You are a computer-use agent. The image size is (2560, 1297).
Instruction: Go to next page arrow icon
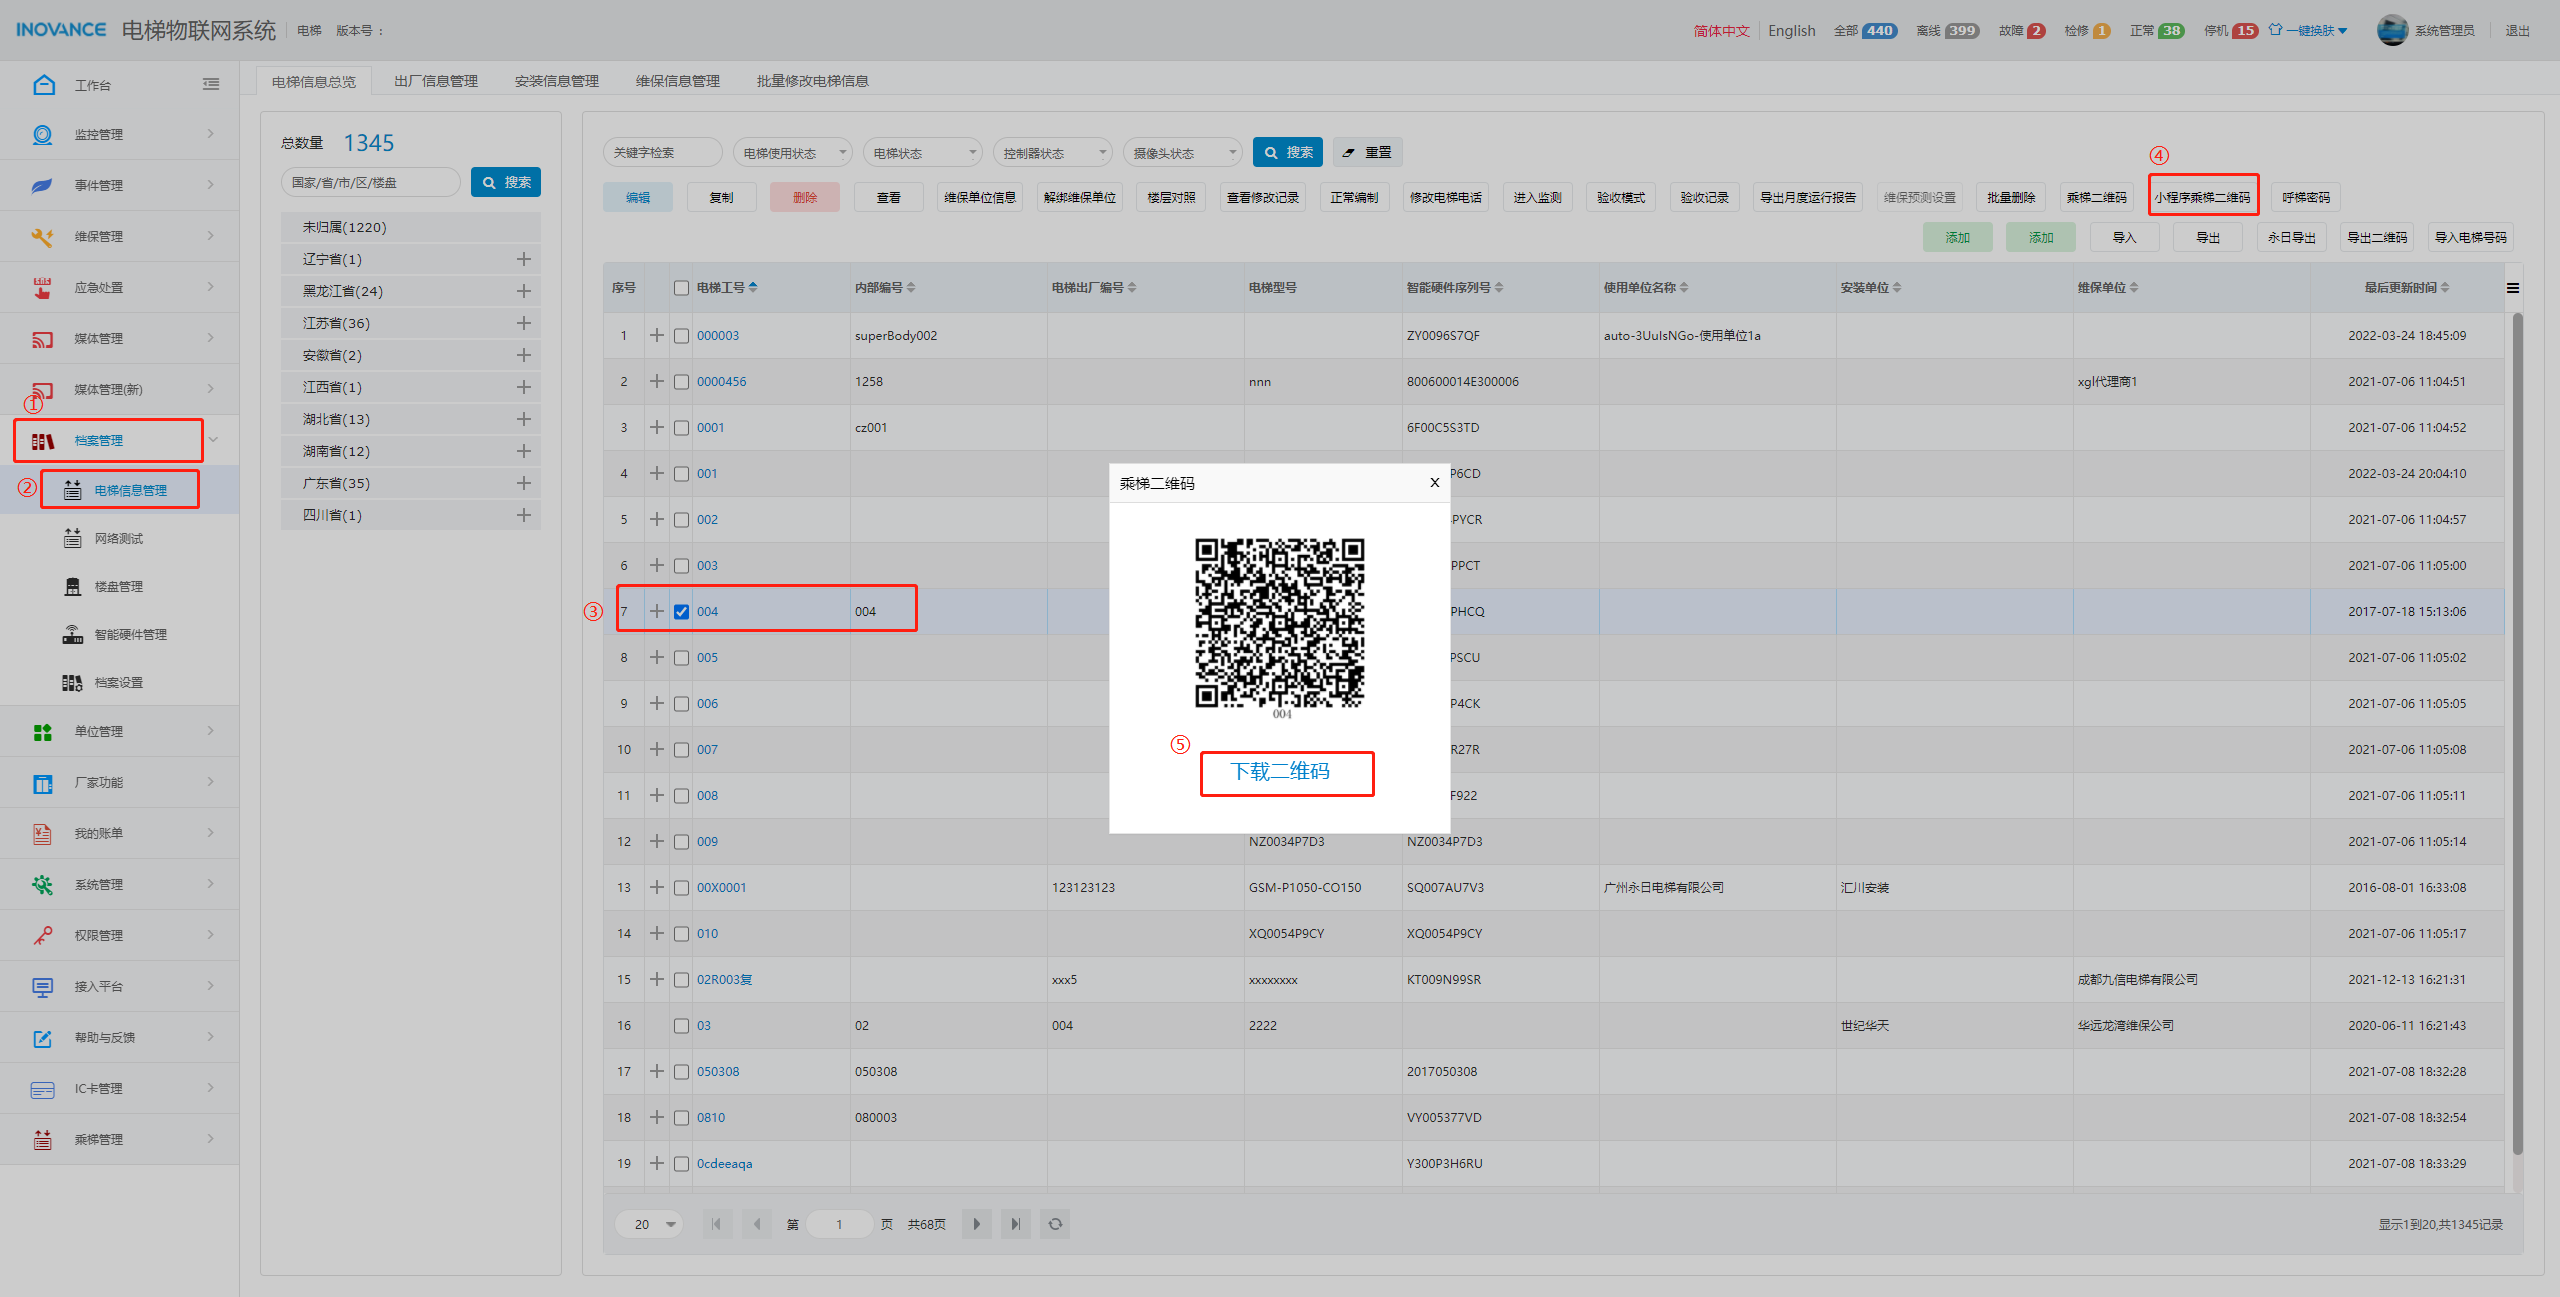(x=977, y=1224)
